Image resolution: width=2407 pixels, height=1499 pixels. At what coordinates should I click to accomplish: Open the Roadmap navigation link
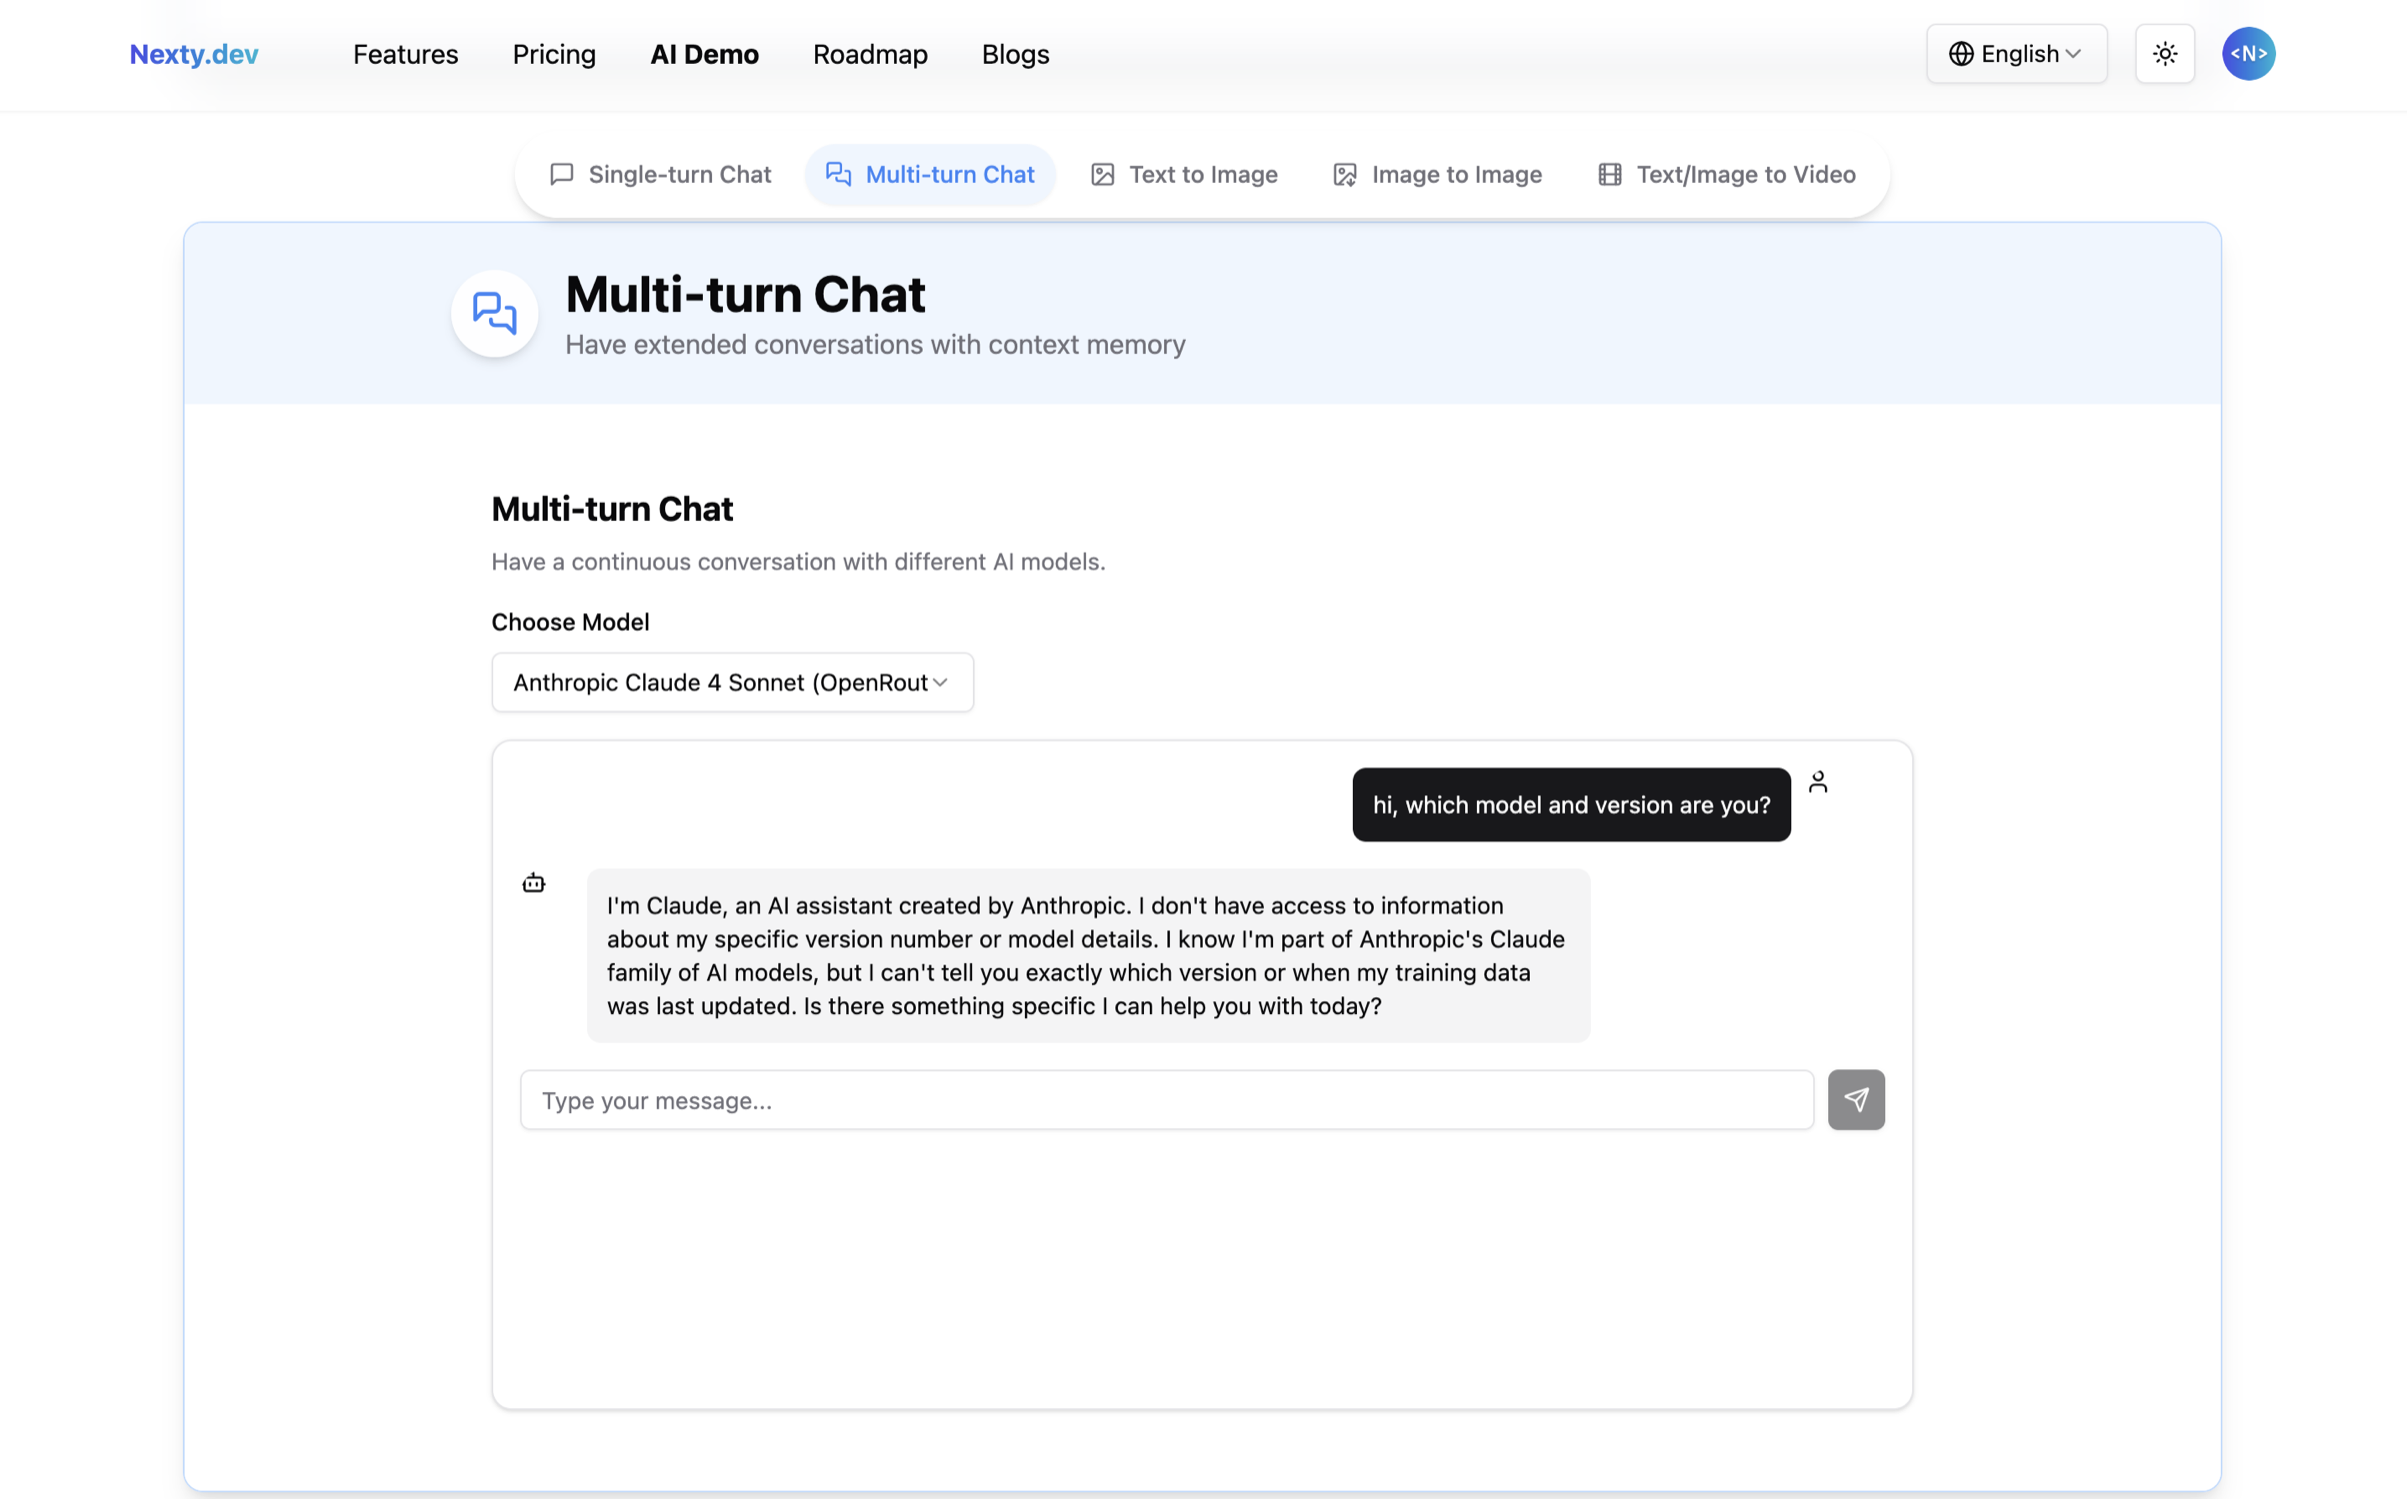[x=870, y=54]
